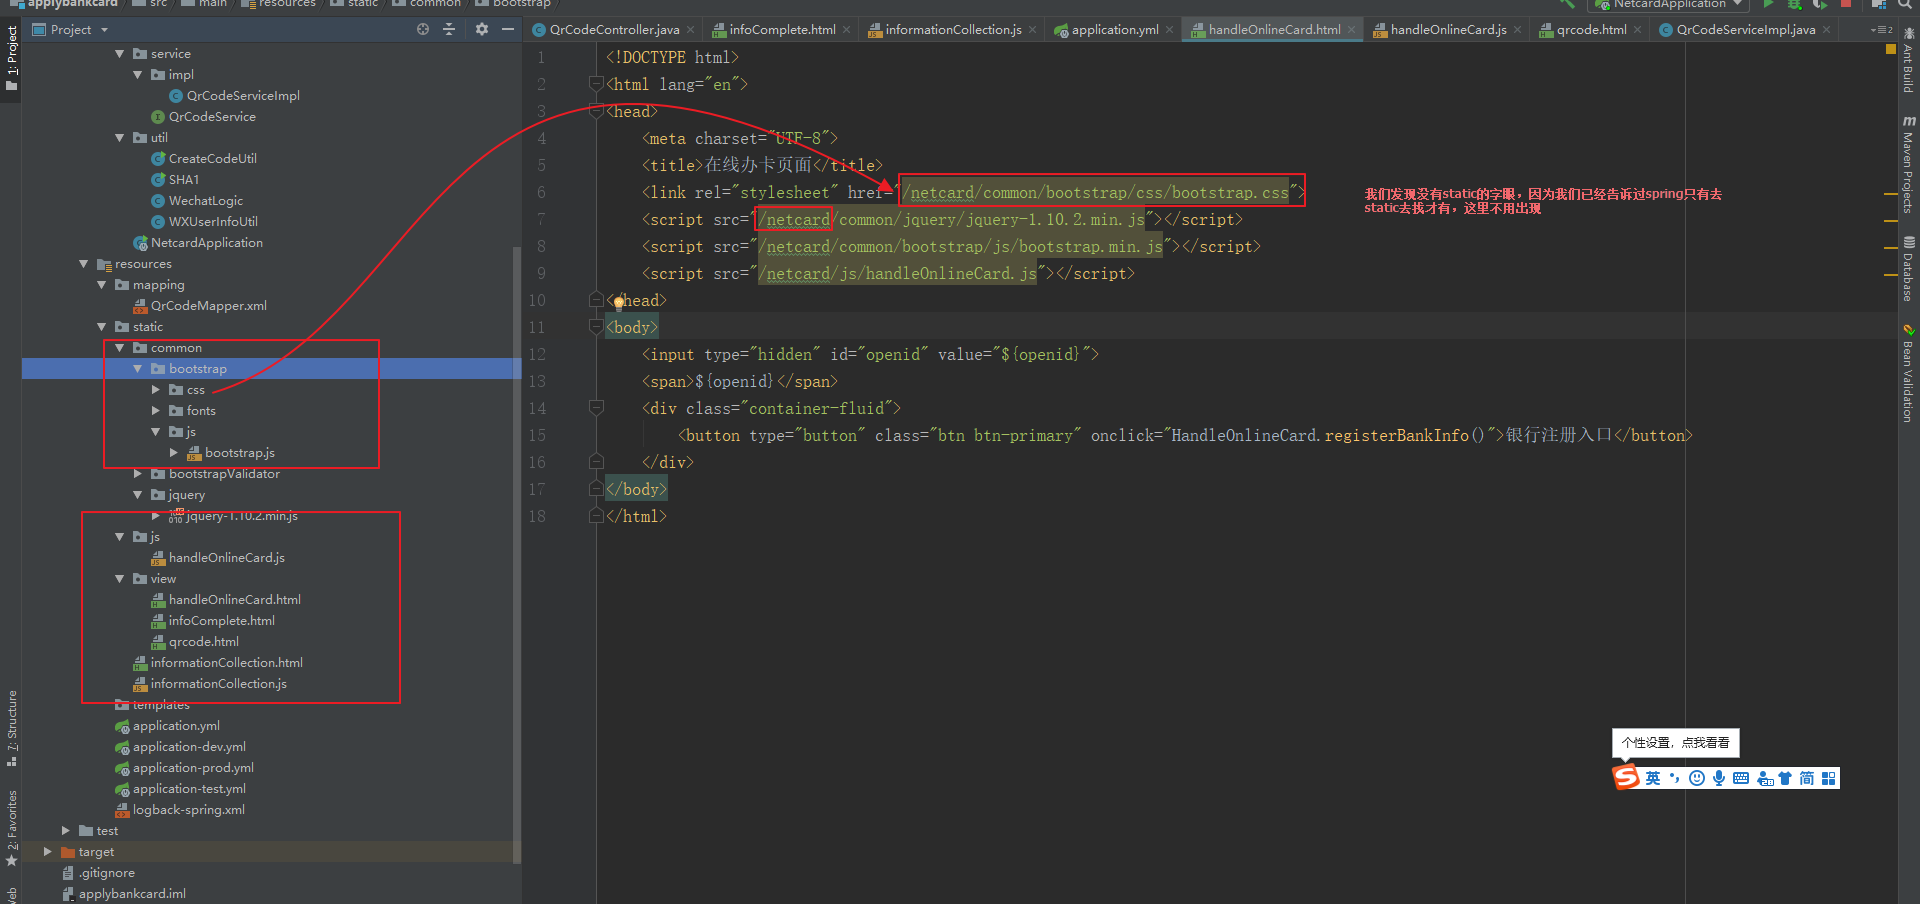Click the 个性设置，点我看看 popup
The width and height of the screenshot is (1920, 904).
1675,743
